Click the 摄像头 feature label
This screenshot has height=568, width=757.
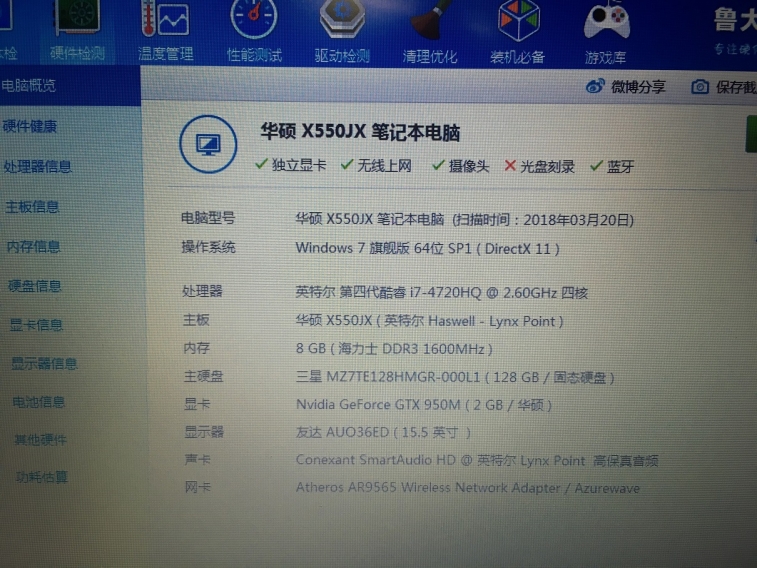click(x=469, y=166)
